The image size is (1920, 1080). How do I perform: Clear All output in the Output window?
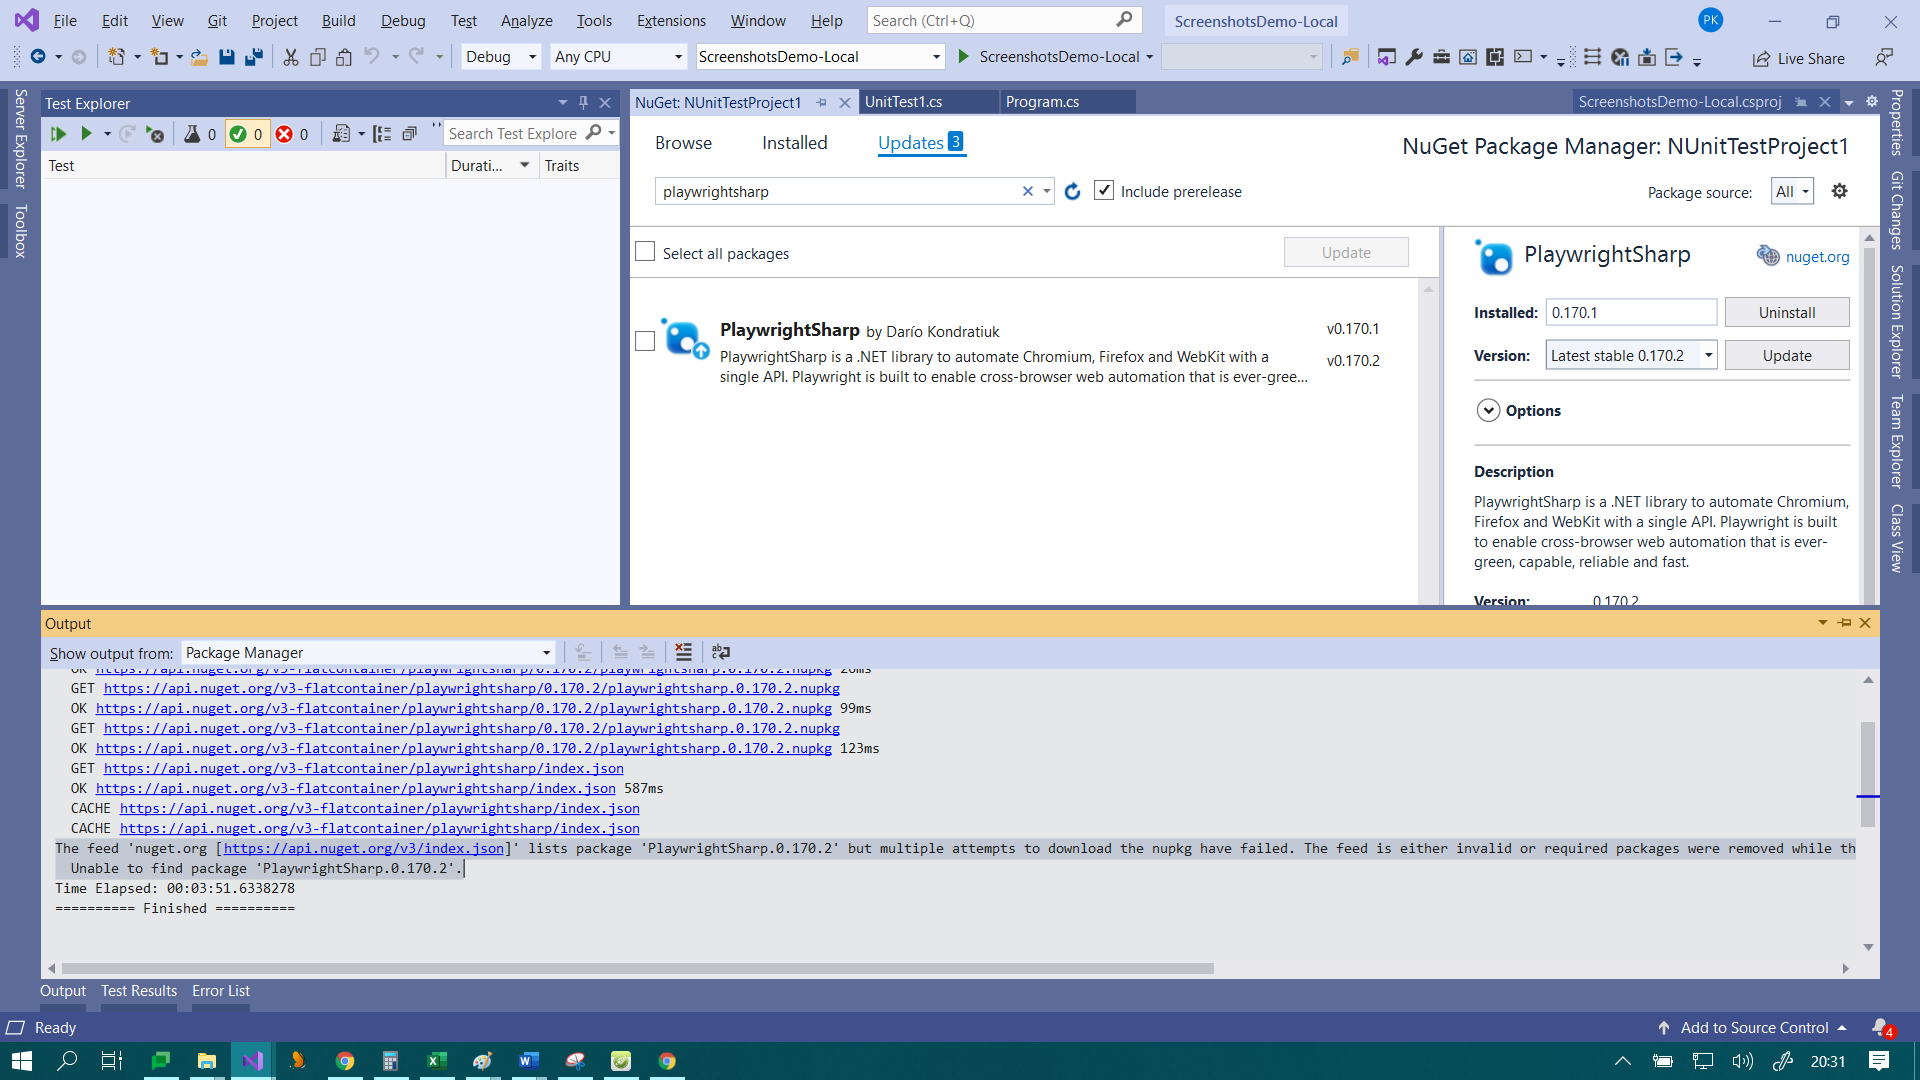click(684, 652)
